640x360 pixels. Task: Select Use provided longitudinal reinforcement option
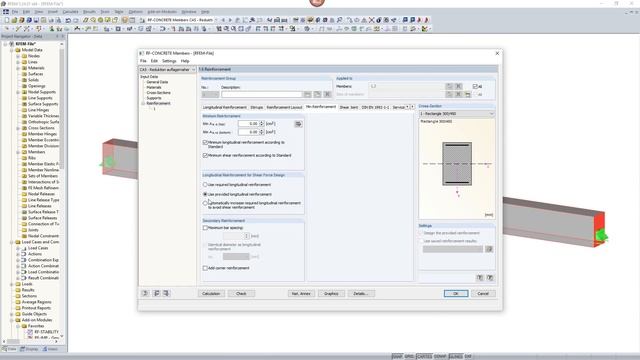pyautogui.click(x=205, y=194)
